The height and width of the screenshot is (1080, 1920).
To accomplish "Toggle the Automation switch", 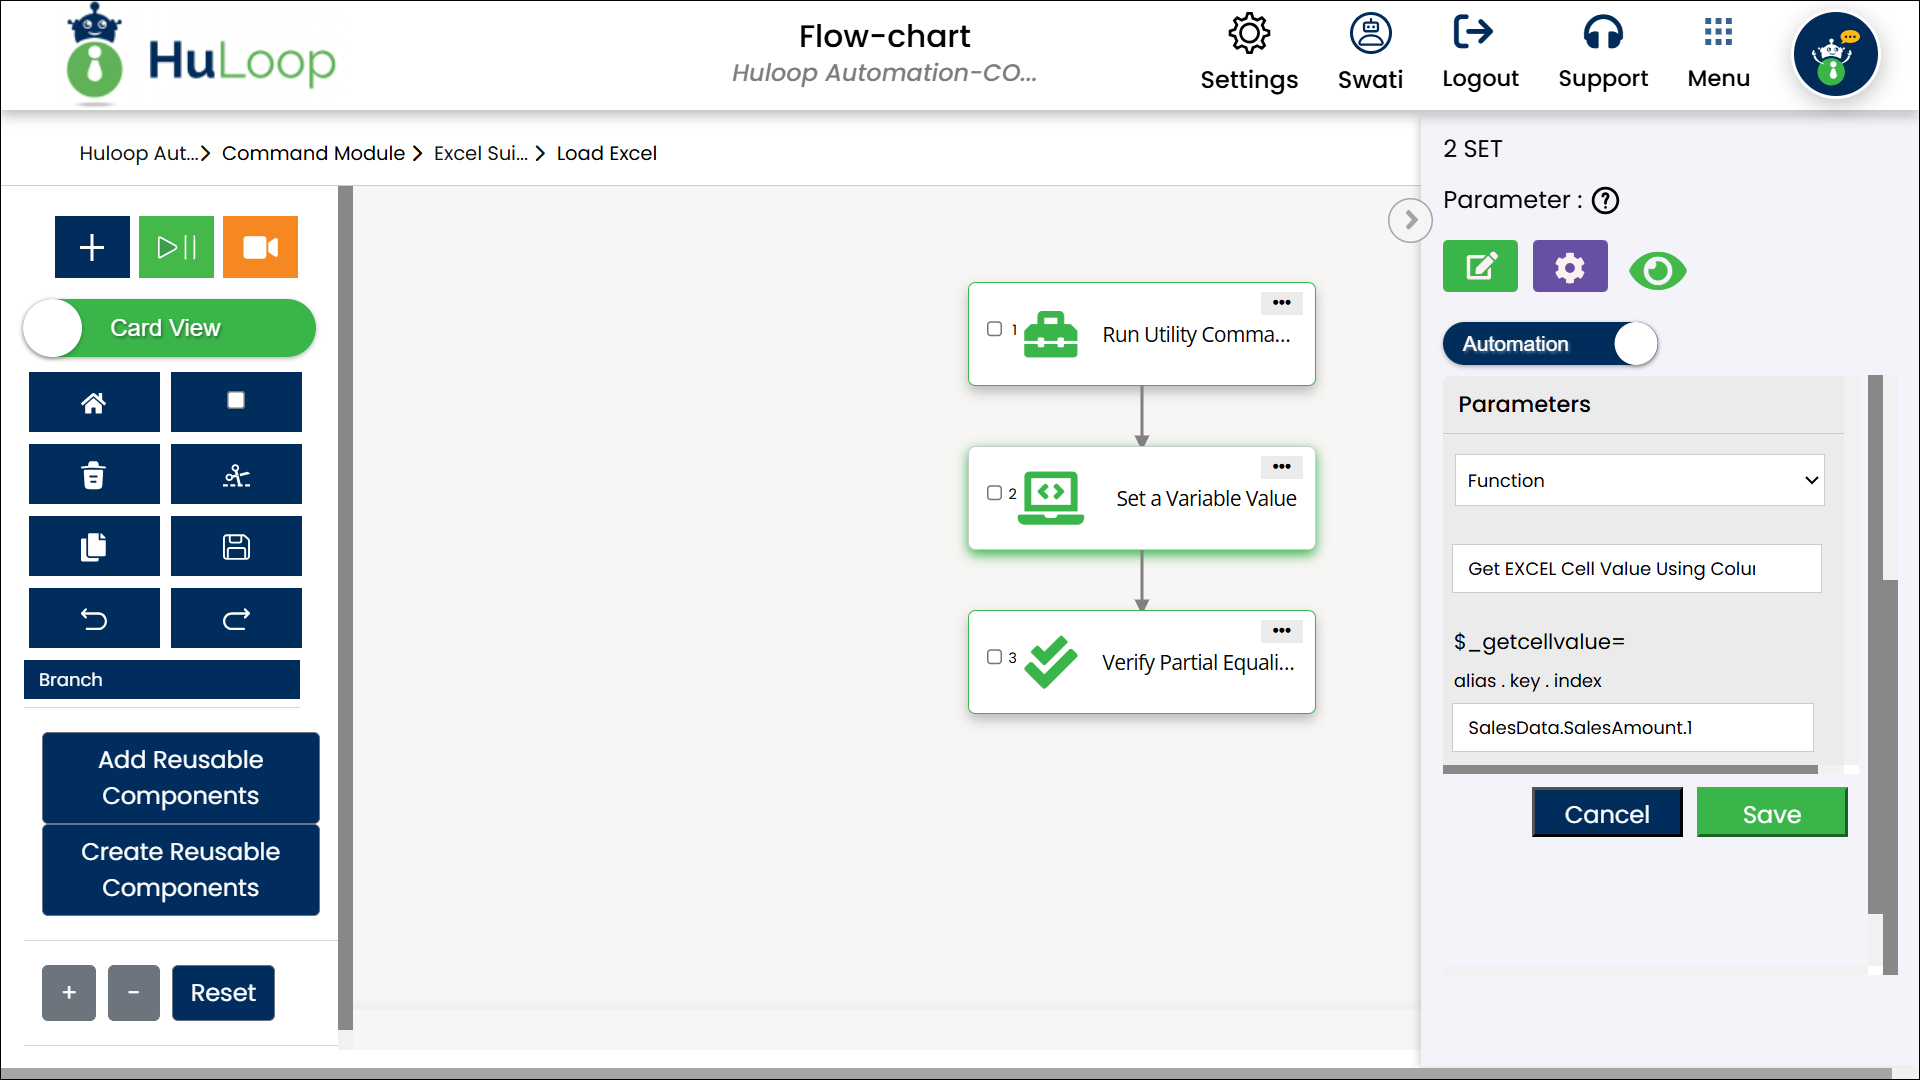I will click(x=1549, y=344).
